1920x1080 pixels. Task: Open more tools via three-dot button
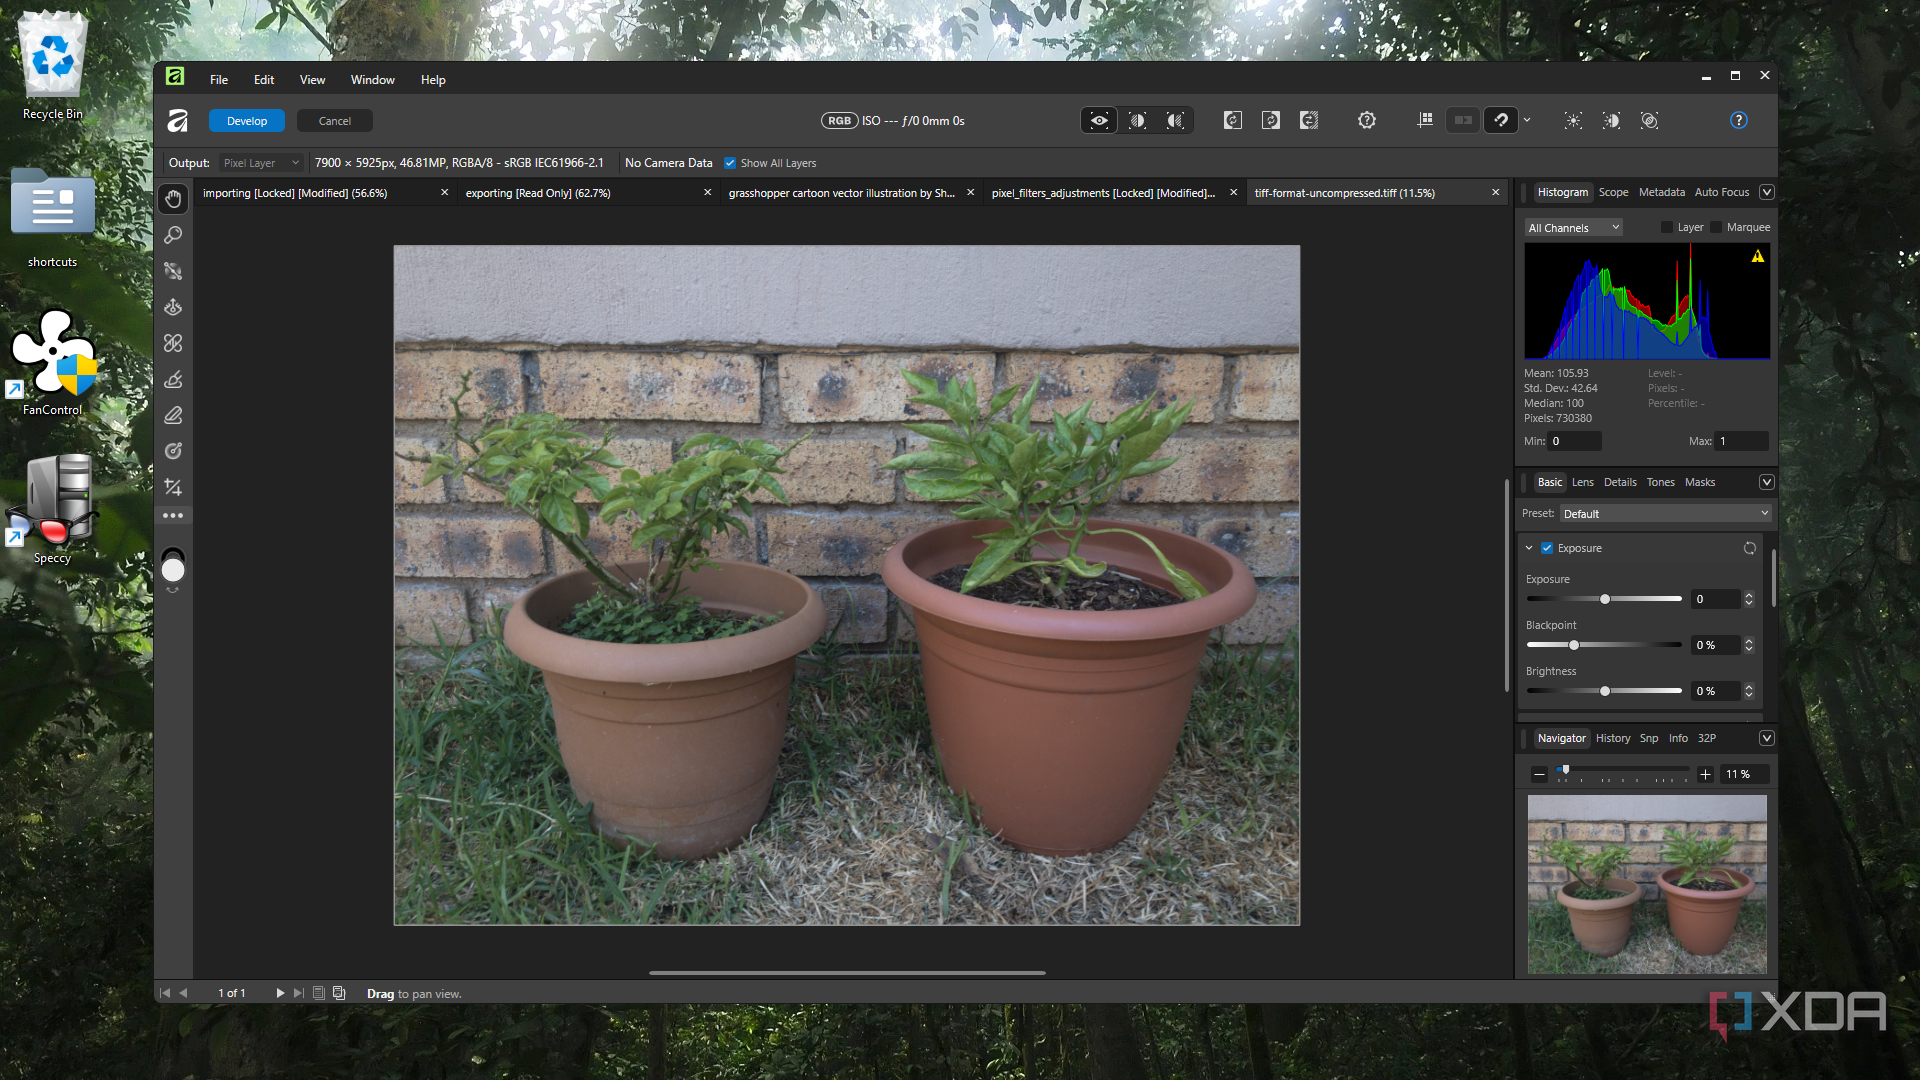point(173,516)
